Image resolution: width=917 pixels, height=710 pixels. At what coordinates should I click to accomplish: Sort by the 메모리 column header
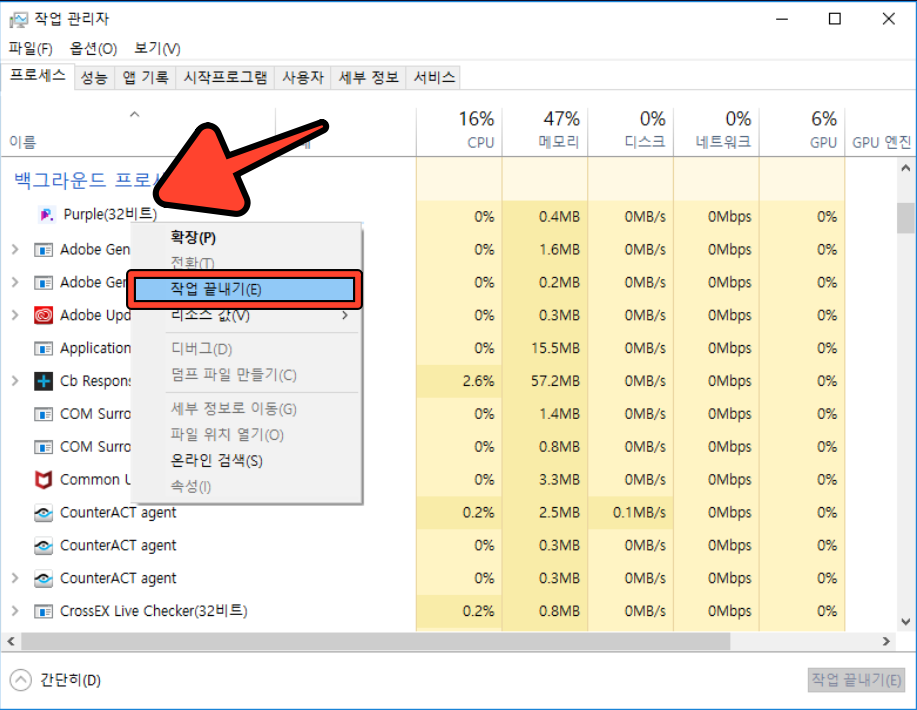(x=545, y=132)
